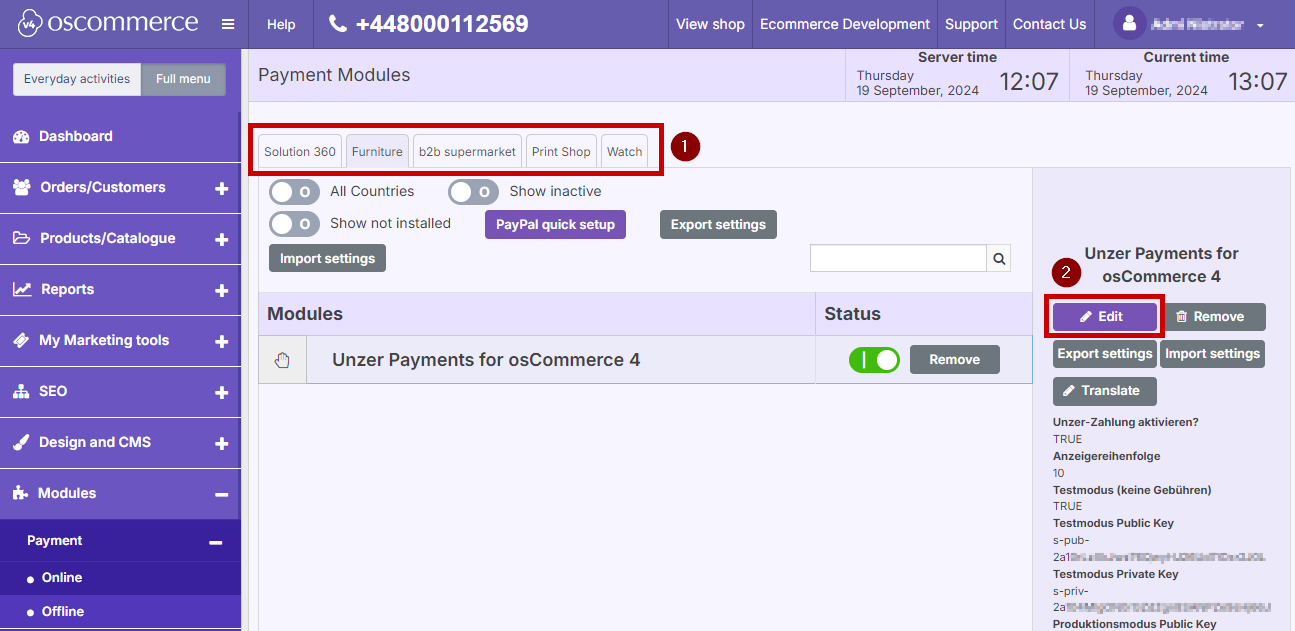The image size is (1295, 631).
Task: Click the Reports chart icon
Action: pos(22,290)
